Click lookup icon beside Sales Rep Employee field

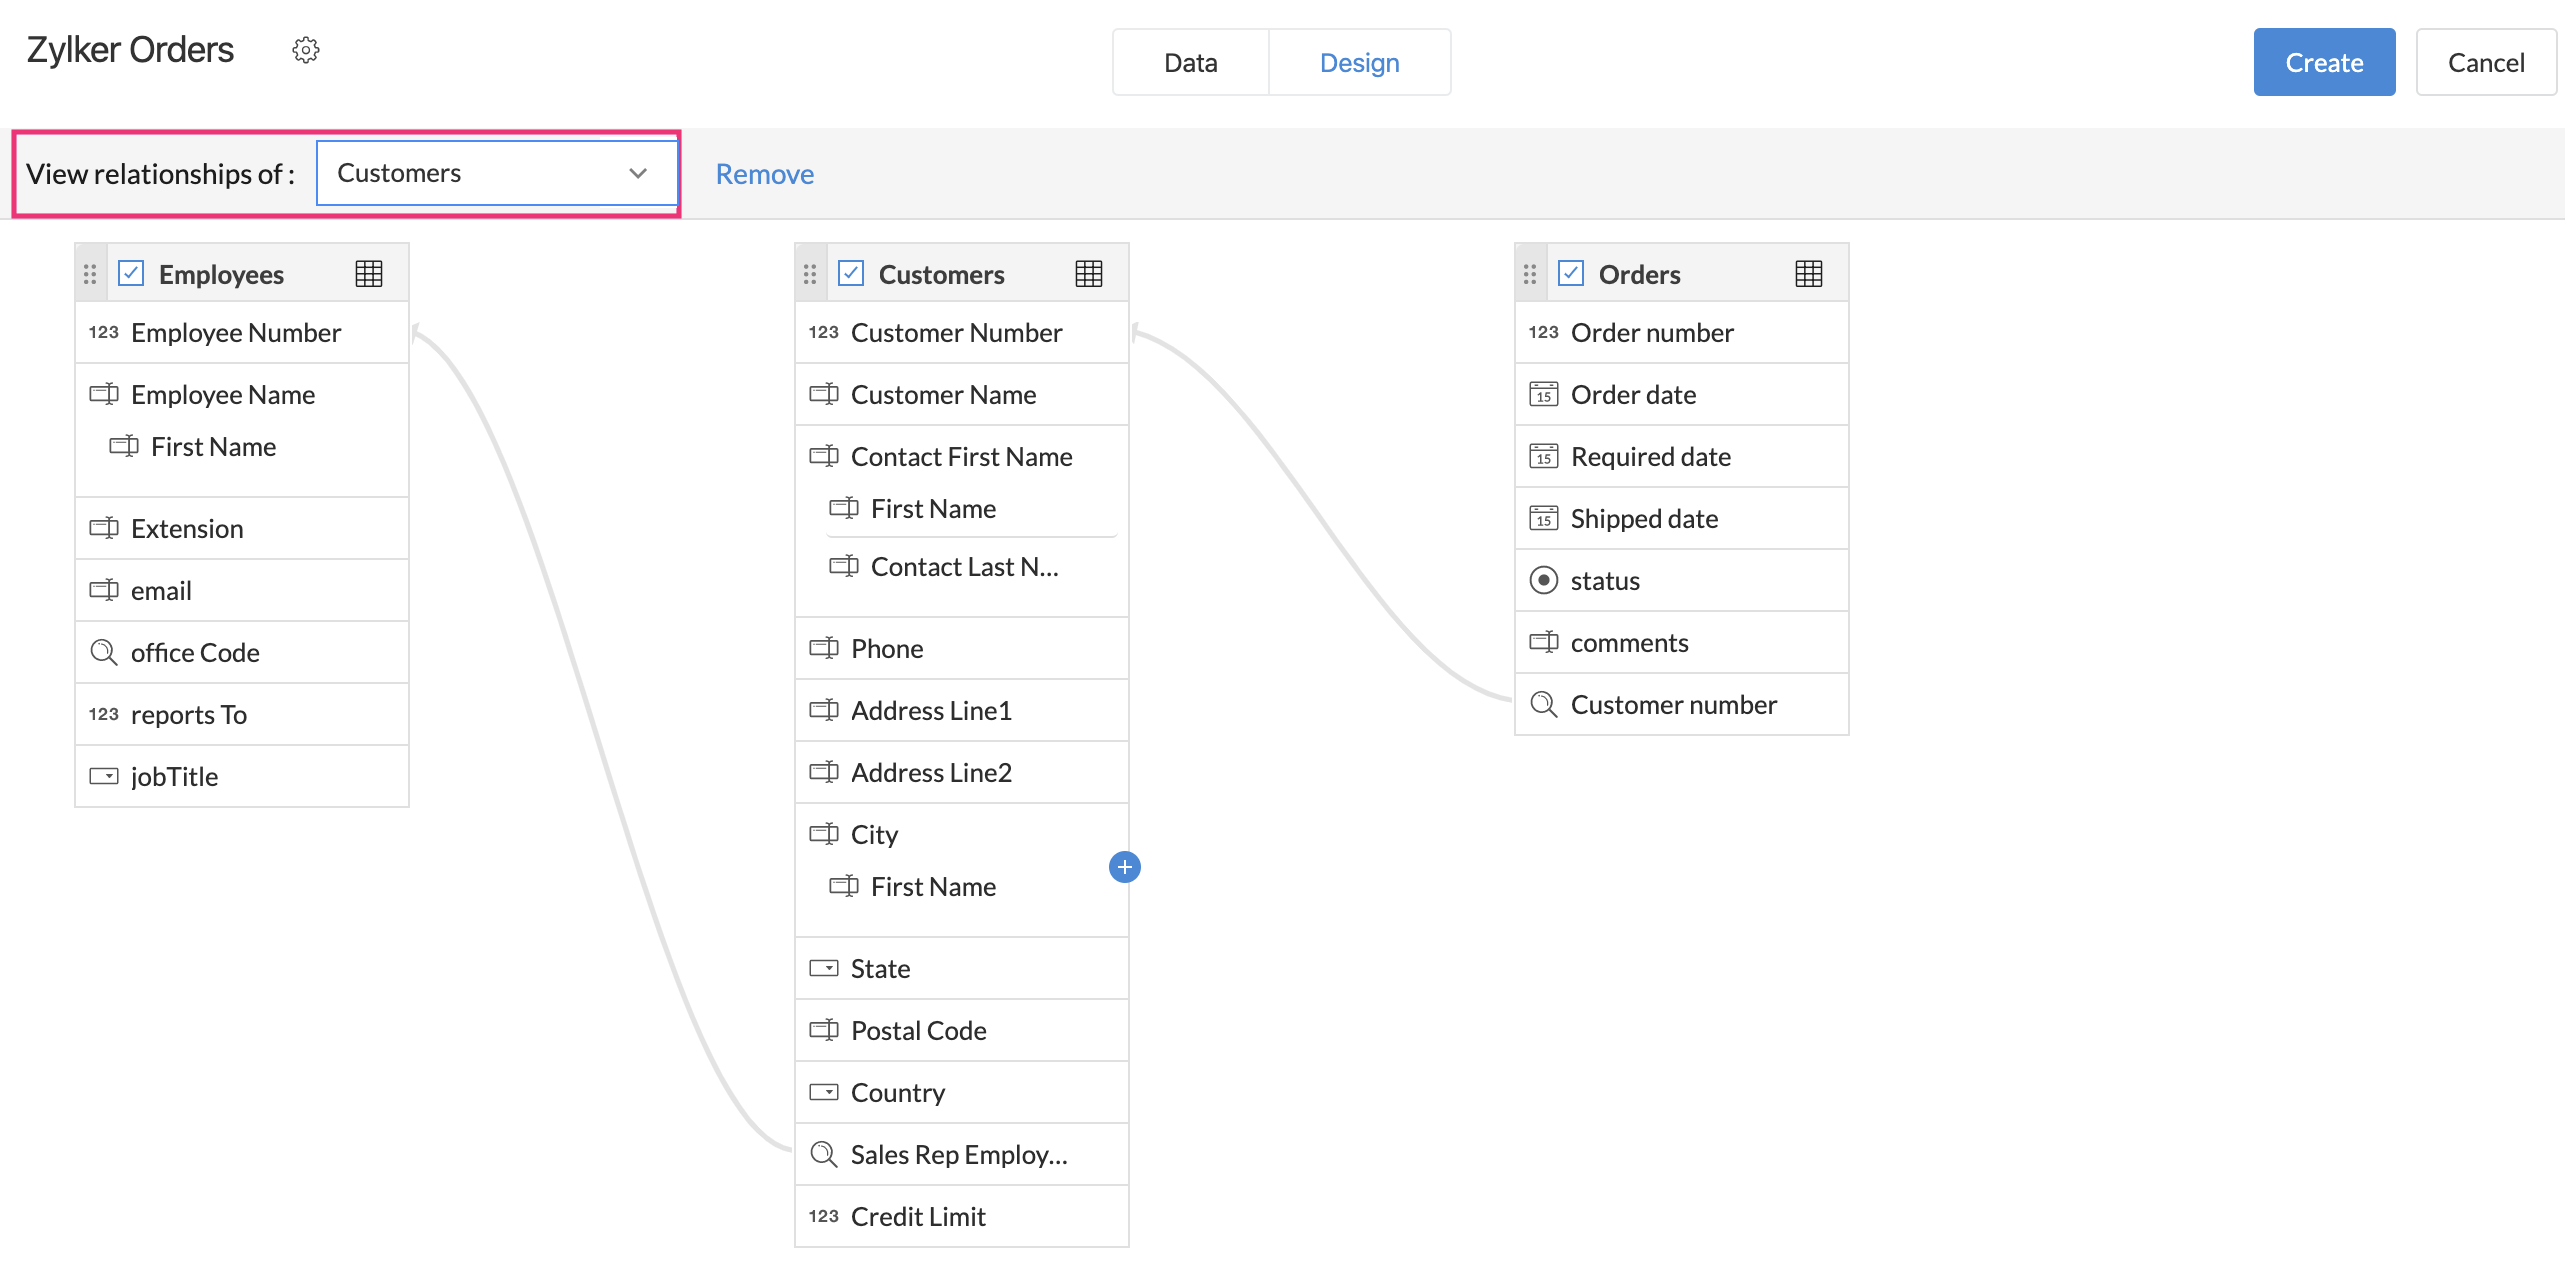pos(823,1154)
